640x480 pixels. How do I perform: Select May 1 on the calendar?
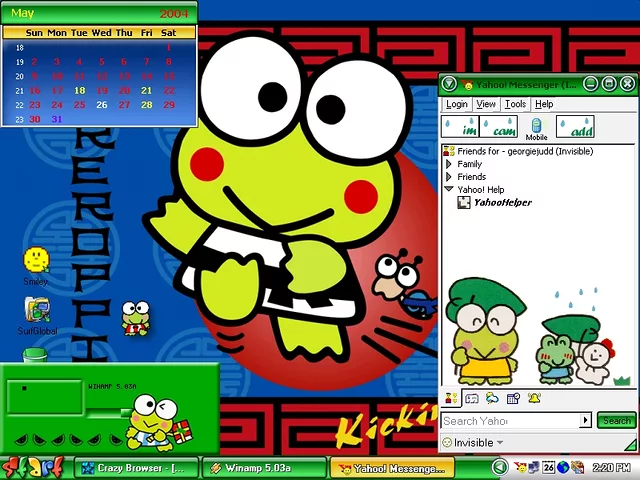coord(168,47)
